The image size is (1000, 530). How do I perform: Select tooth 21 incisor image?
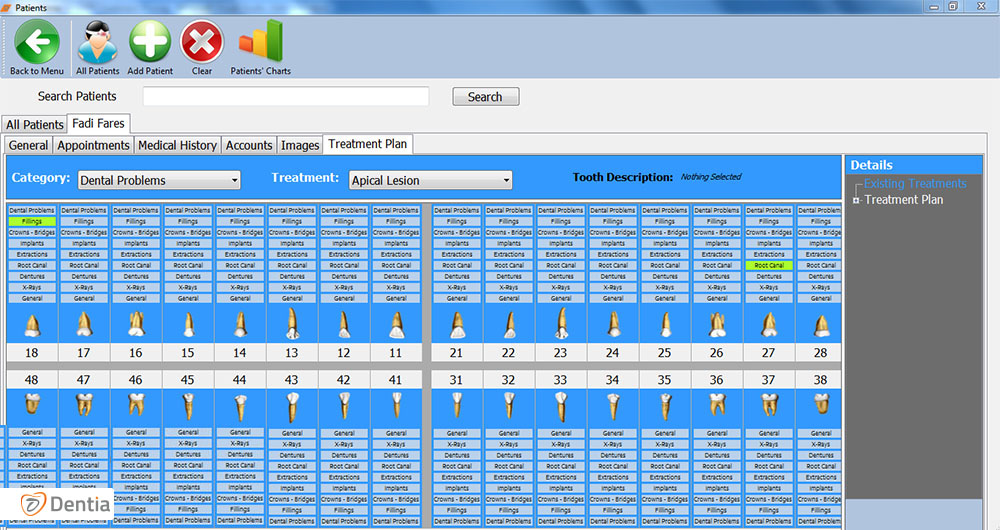click(x=457, y=323)
